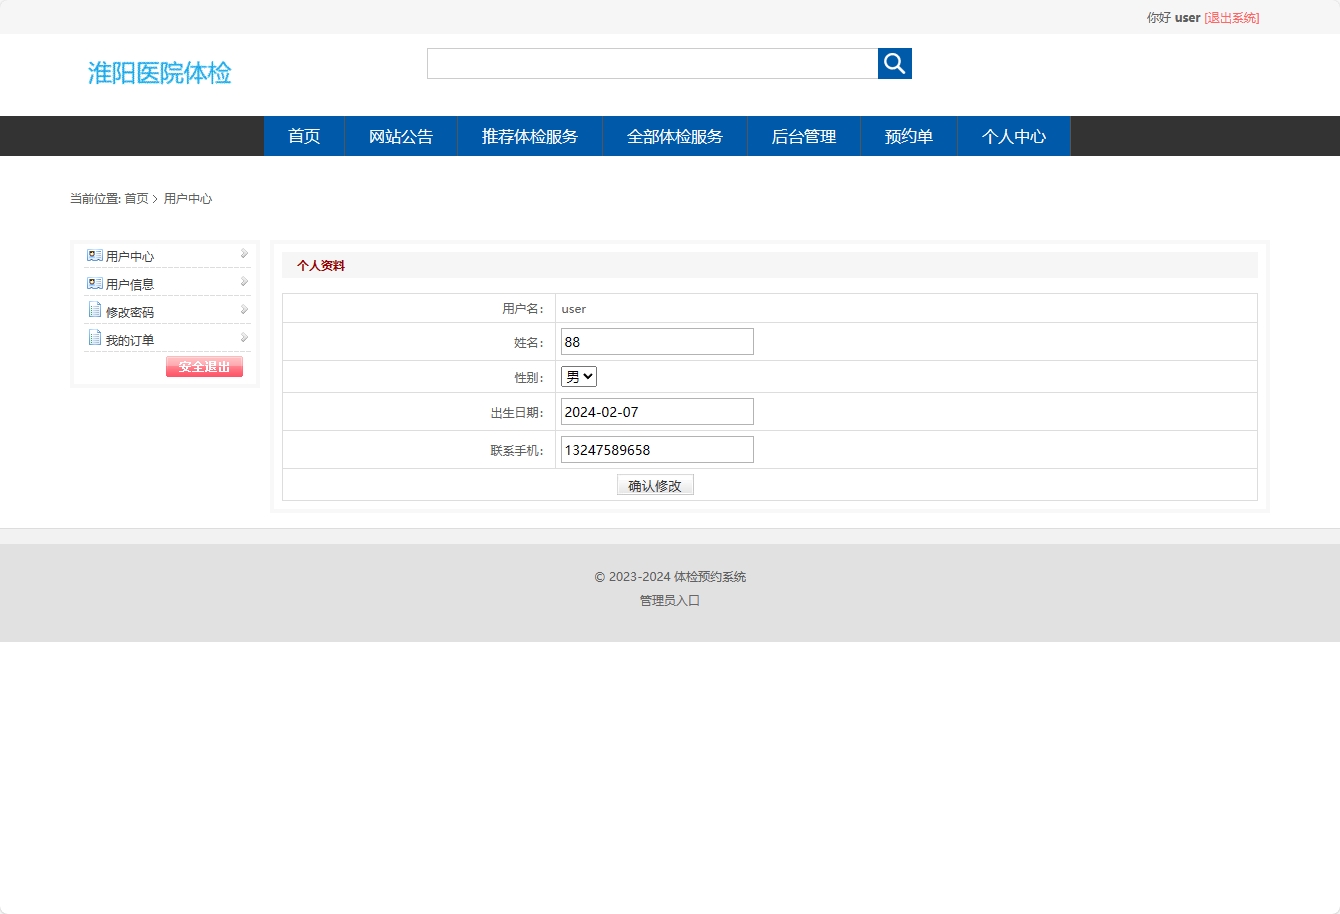Click the blue search magnifier icon

[x=893, y=63]
